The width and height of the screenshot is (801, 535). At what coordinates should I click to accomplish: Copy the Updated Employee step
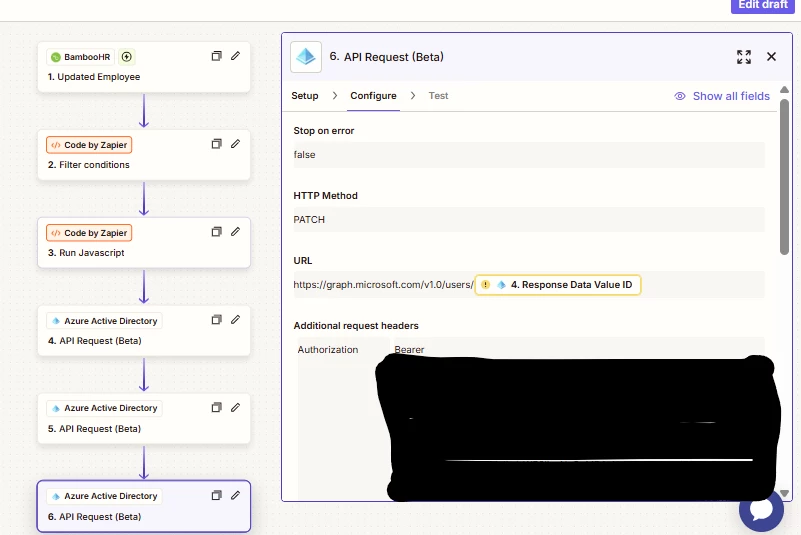pyautogui.click(x=217, y=56)
